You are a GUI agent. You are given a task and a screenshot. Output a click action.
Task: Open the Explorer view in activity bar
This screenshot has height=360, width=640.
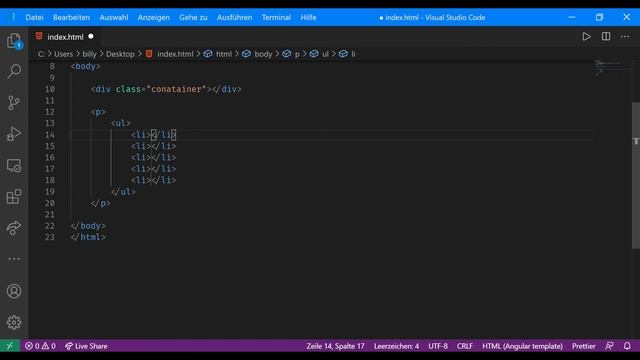click(14, 41)
